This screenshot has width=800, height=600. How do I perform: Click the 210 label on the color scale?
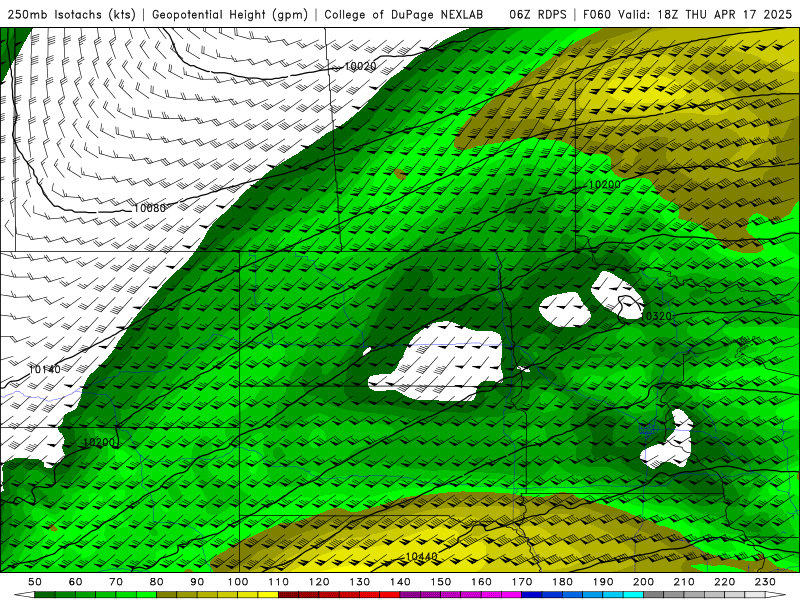[684, 582]
